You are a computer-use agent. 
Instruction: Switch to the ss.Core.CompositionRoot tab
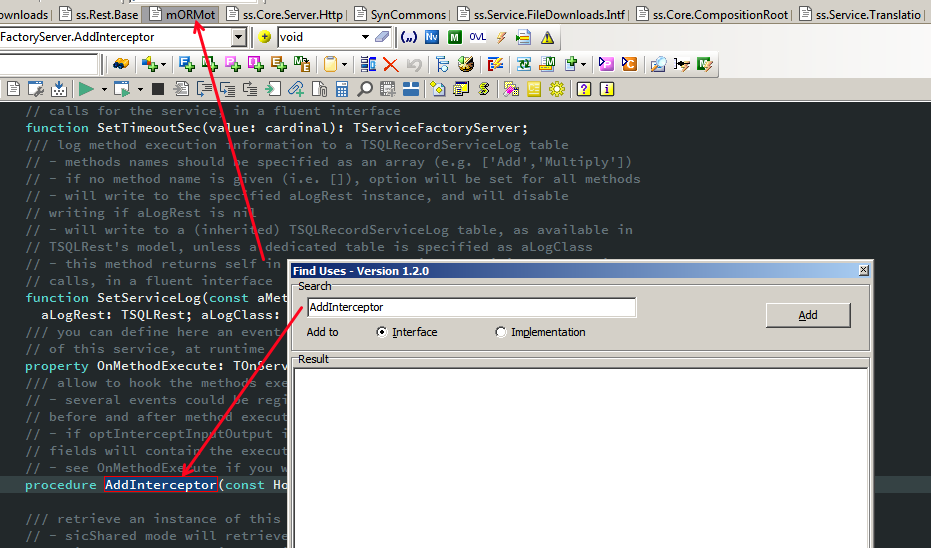[712, 14]
